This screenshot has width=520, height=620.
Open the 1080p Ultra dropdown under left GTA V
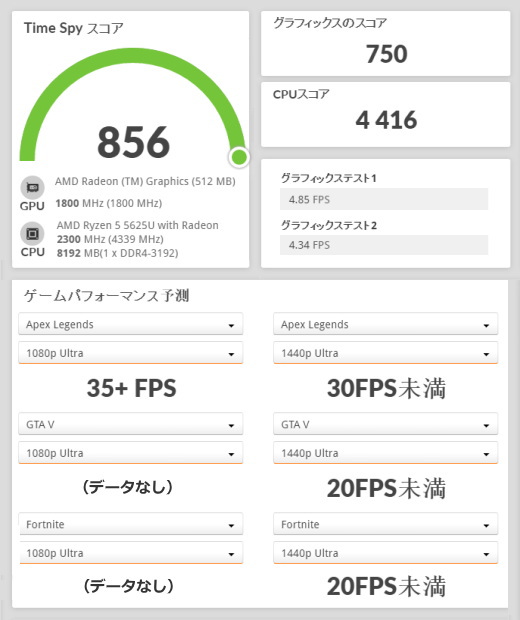[130, 453]
